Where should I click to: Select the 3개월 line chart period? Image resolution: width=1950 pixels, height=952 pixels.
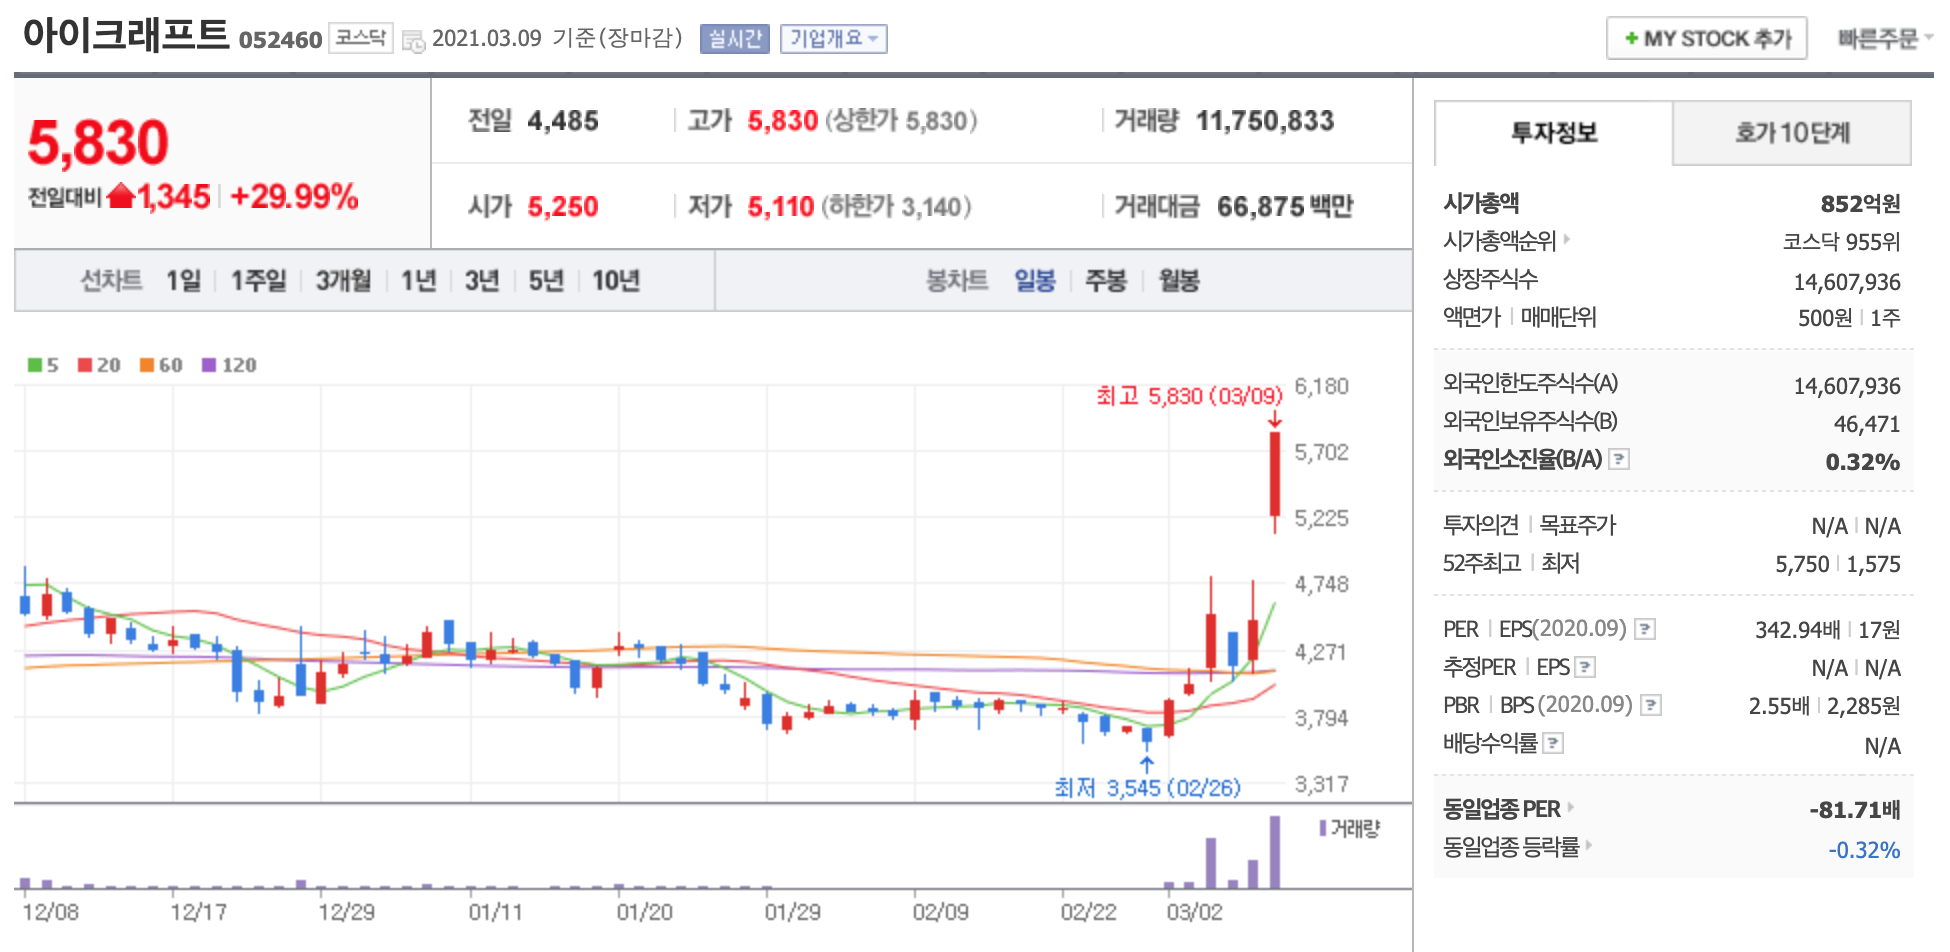[x=343, y=280]
